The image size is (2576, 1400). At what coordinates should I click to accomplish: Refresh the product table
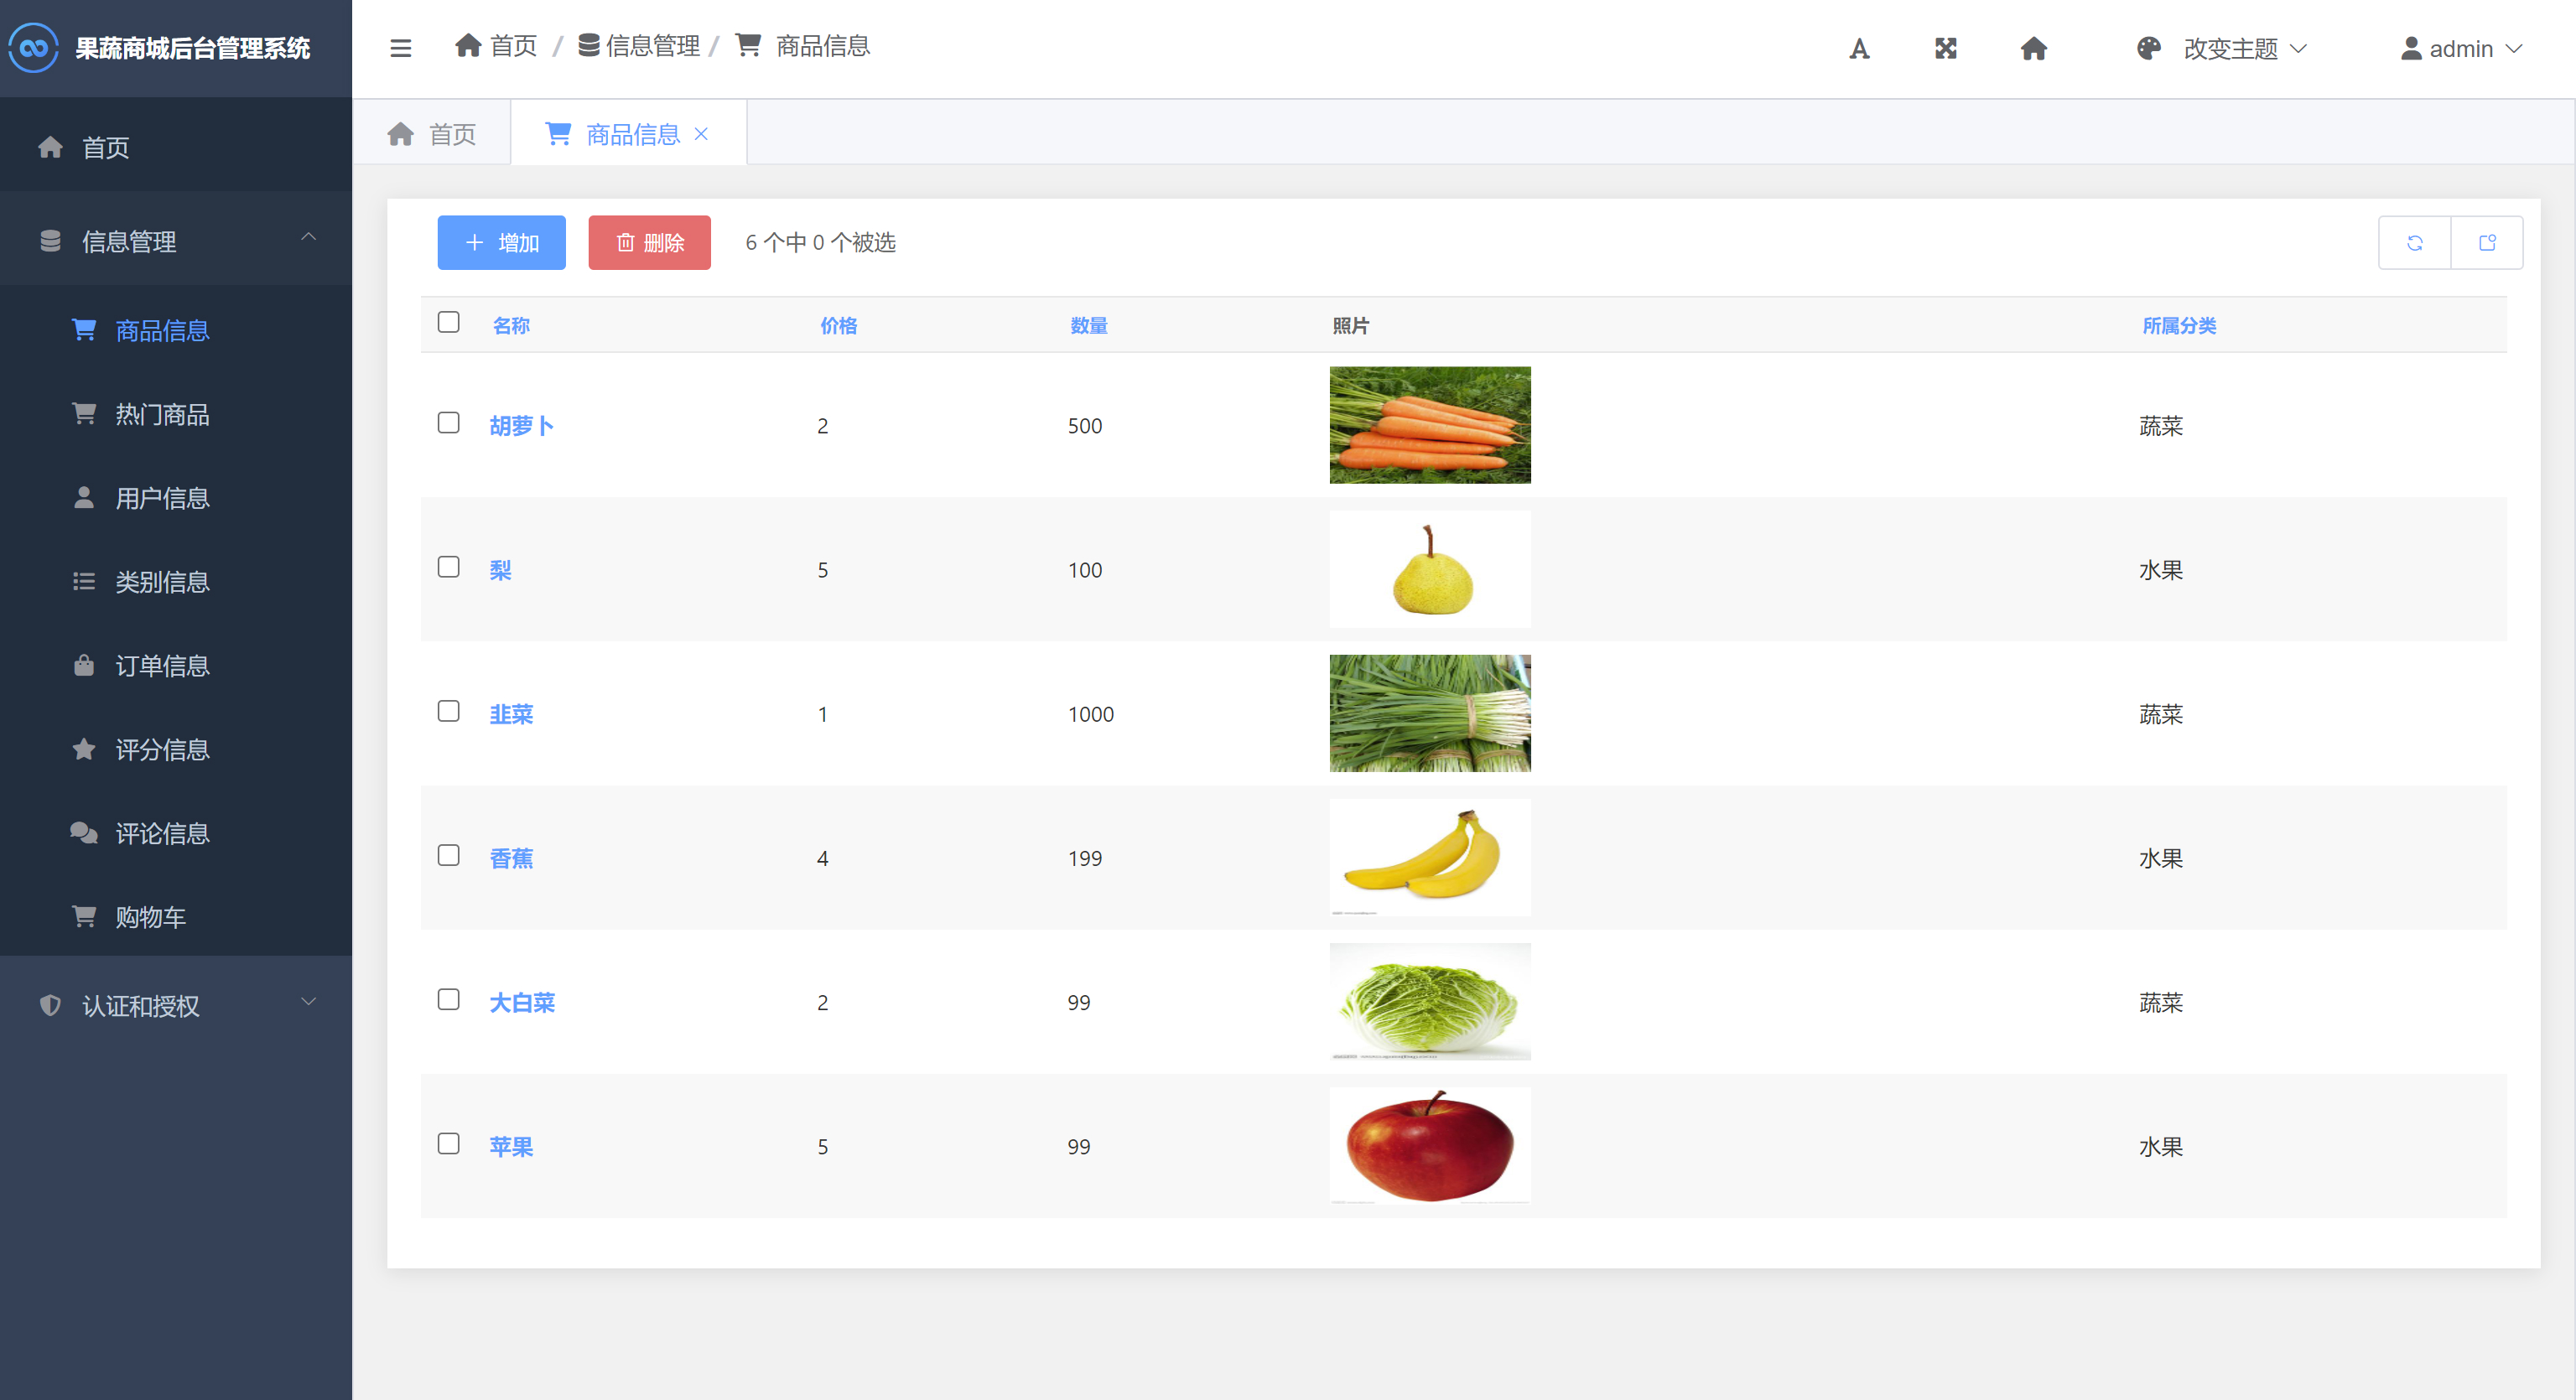click(2414, 242)
